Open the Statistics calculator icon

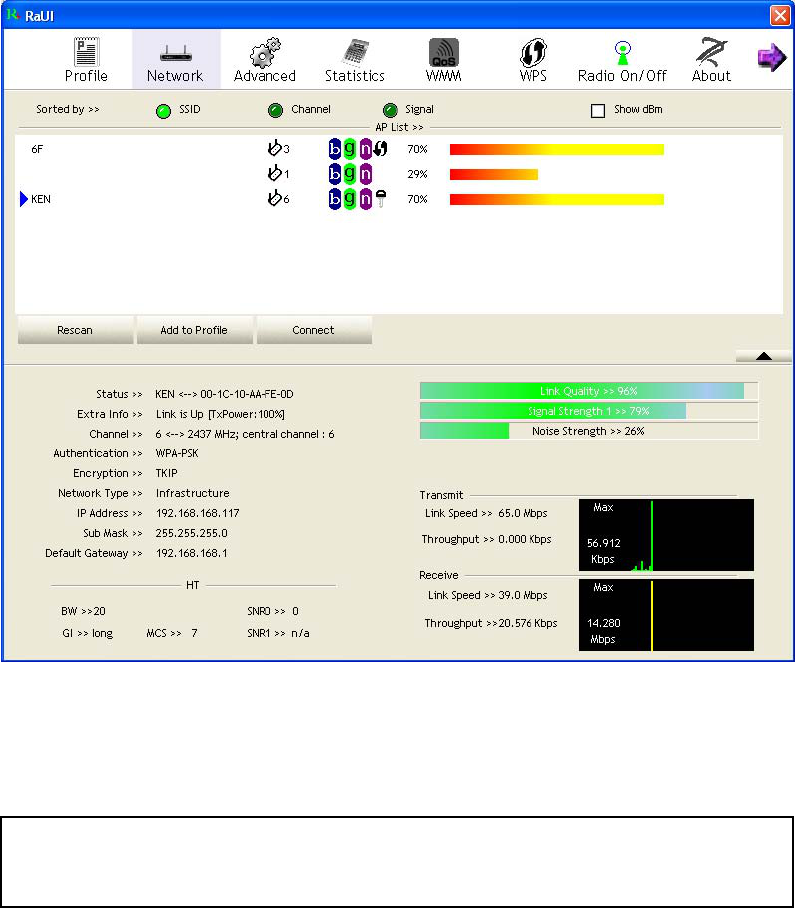[x=355, y=52]
